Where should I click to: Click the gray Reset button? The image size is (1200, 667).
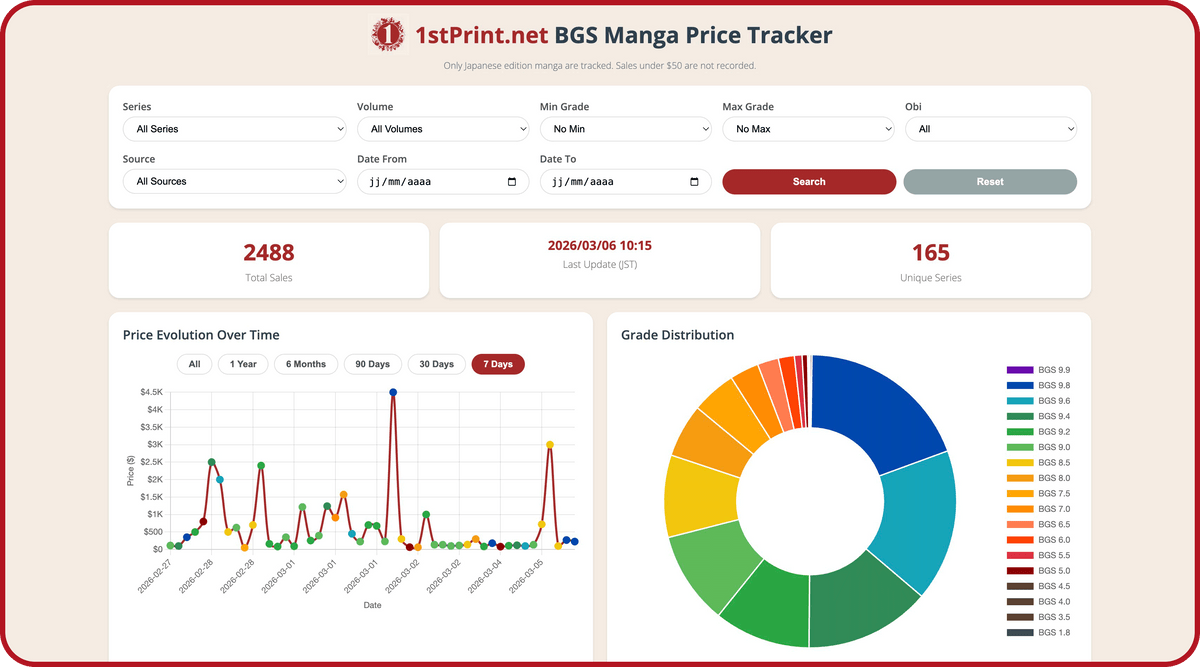pyautogui.click(x=989, y=182)
